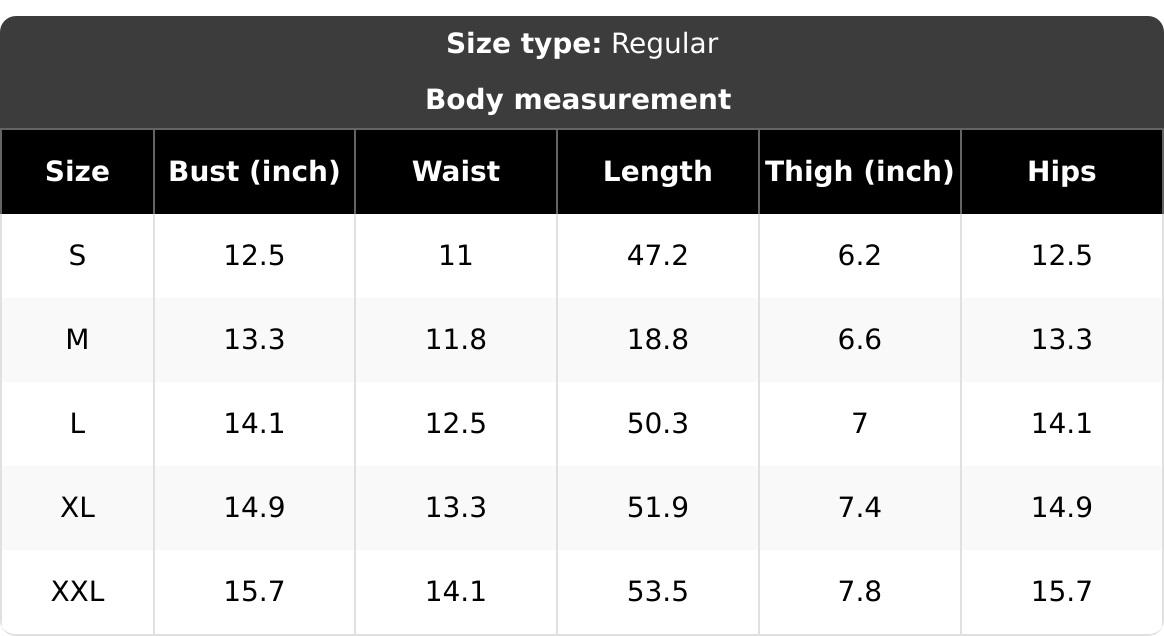
Task: Click the Size type: Regular label
Action: [x=582, y=44]
